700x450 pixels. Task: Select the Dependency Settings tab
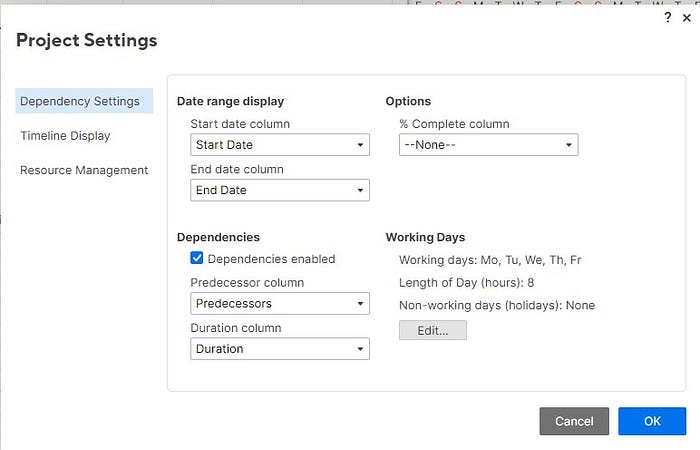(80, 101)
